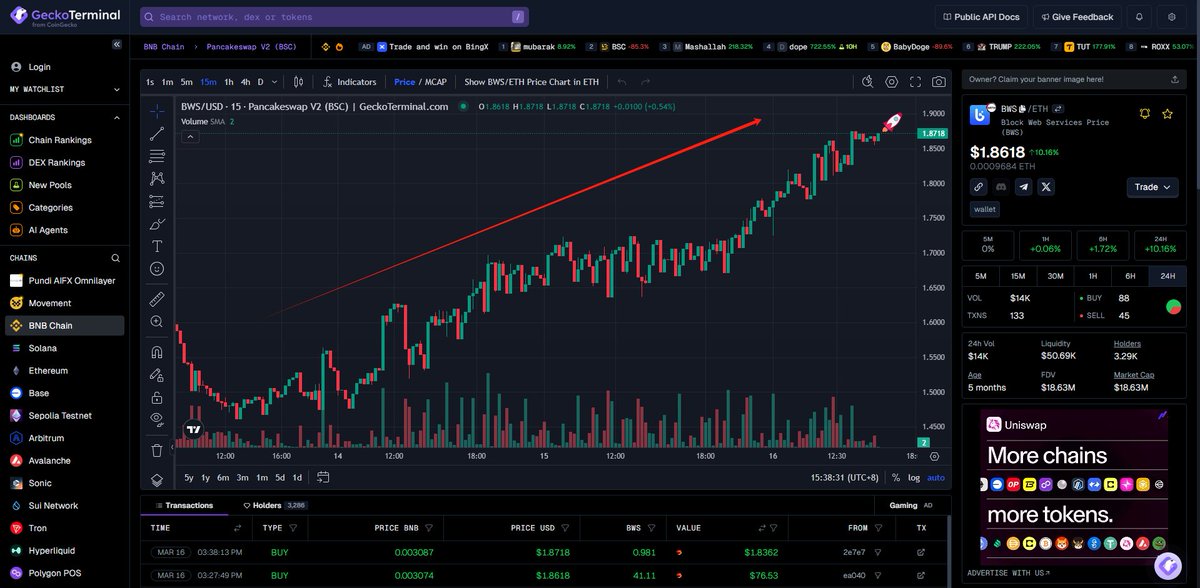Filter transactions by BWS amount column
This screenshot has height=588, width=1200.
pos(654,528)
